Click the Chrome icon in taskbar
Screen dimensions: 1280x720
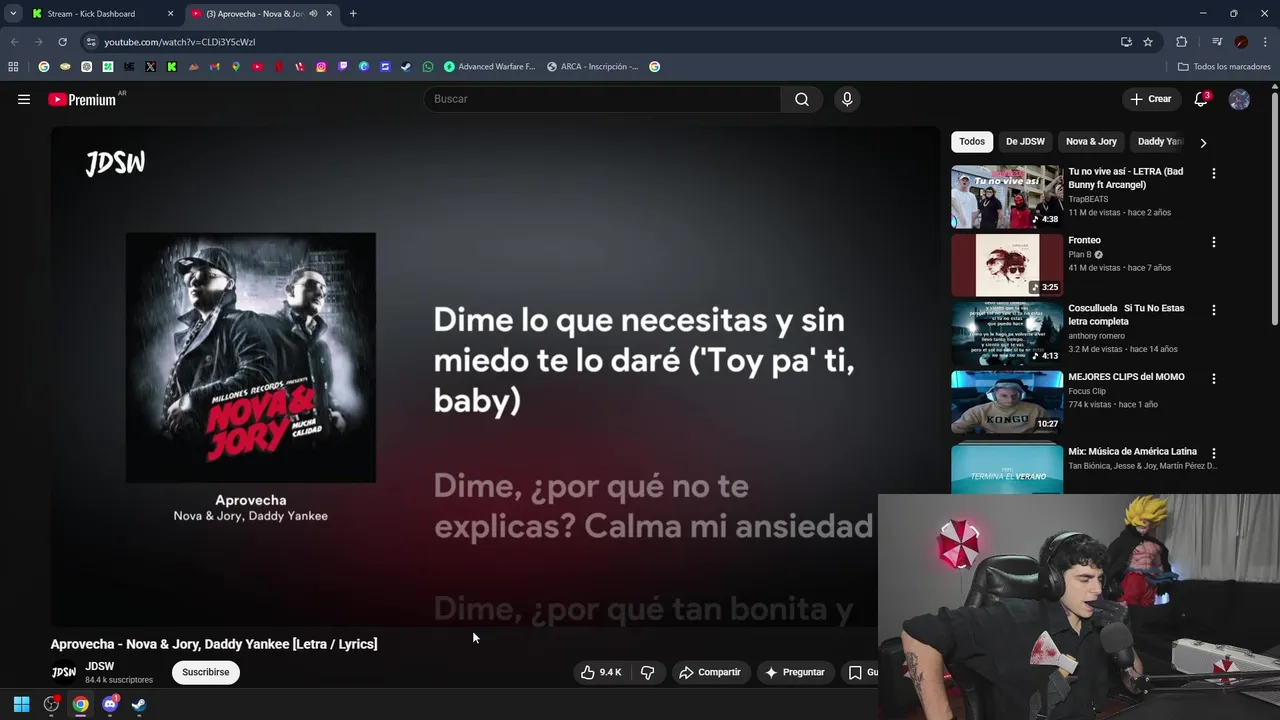80,704
